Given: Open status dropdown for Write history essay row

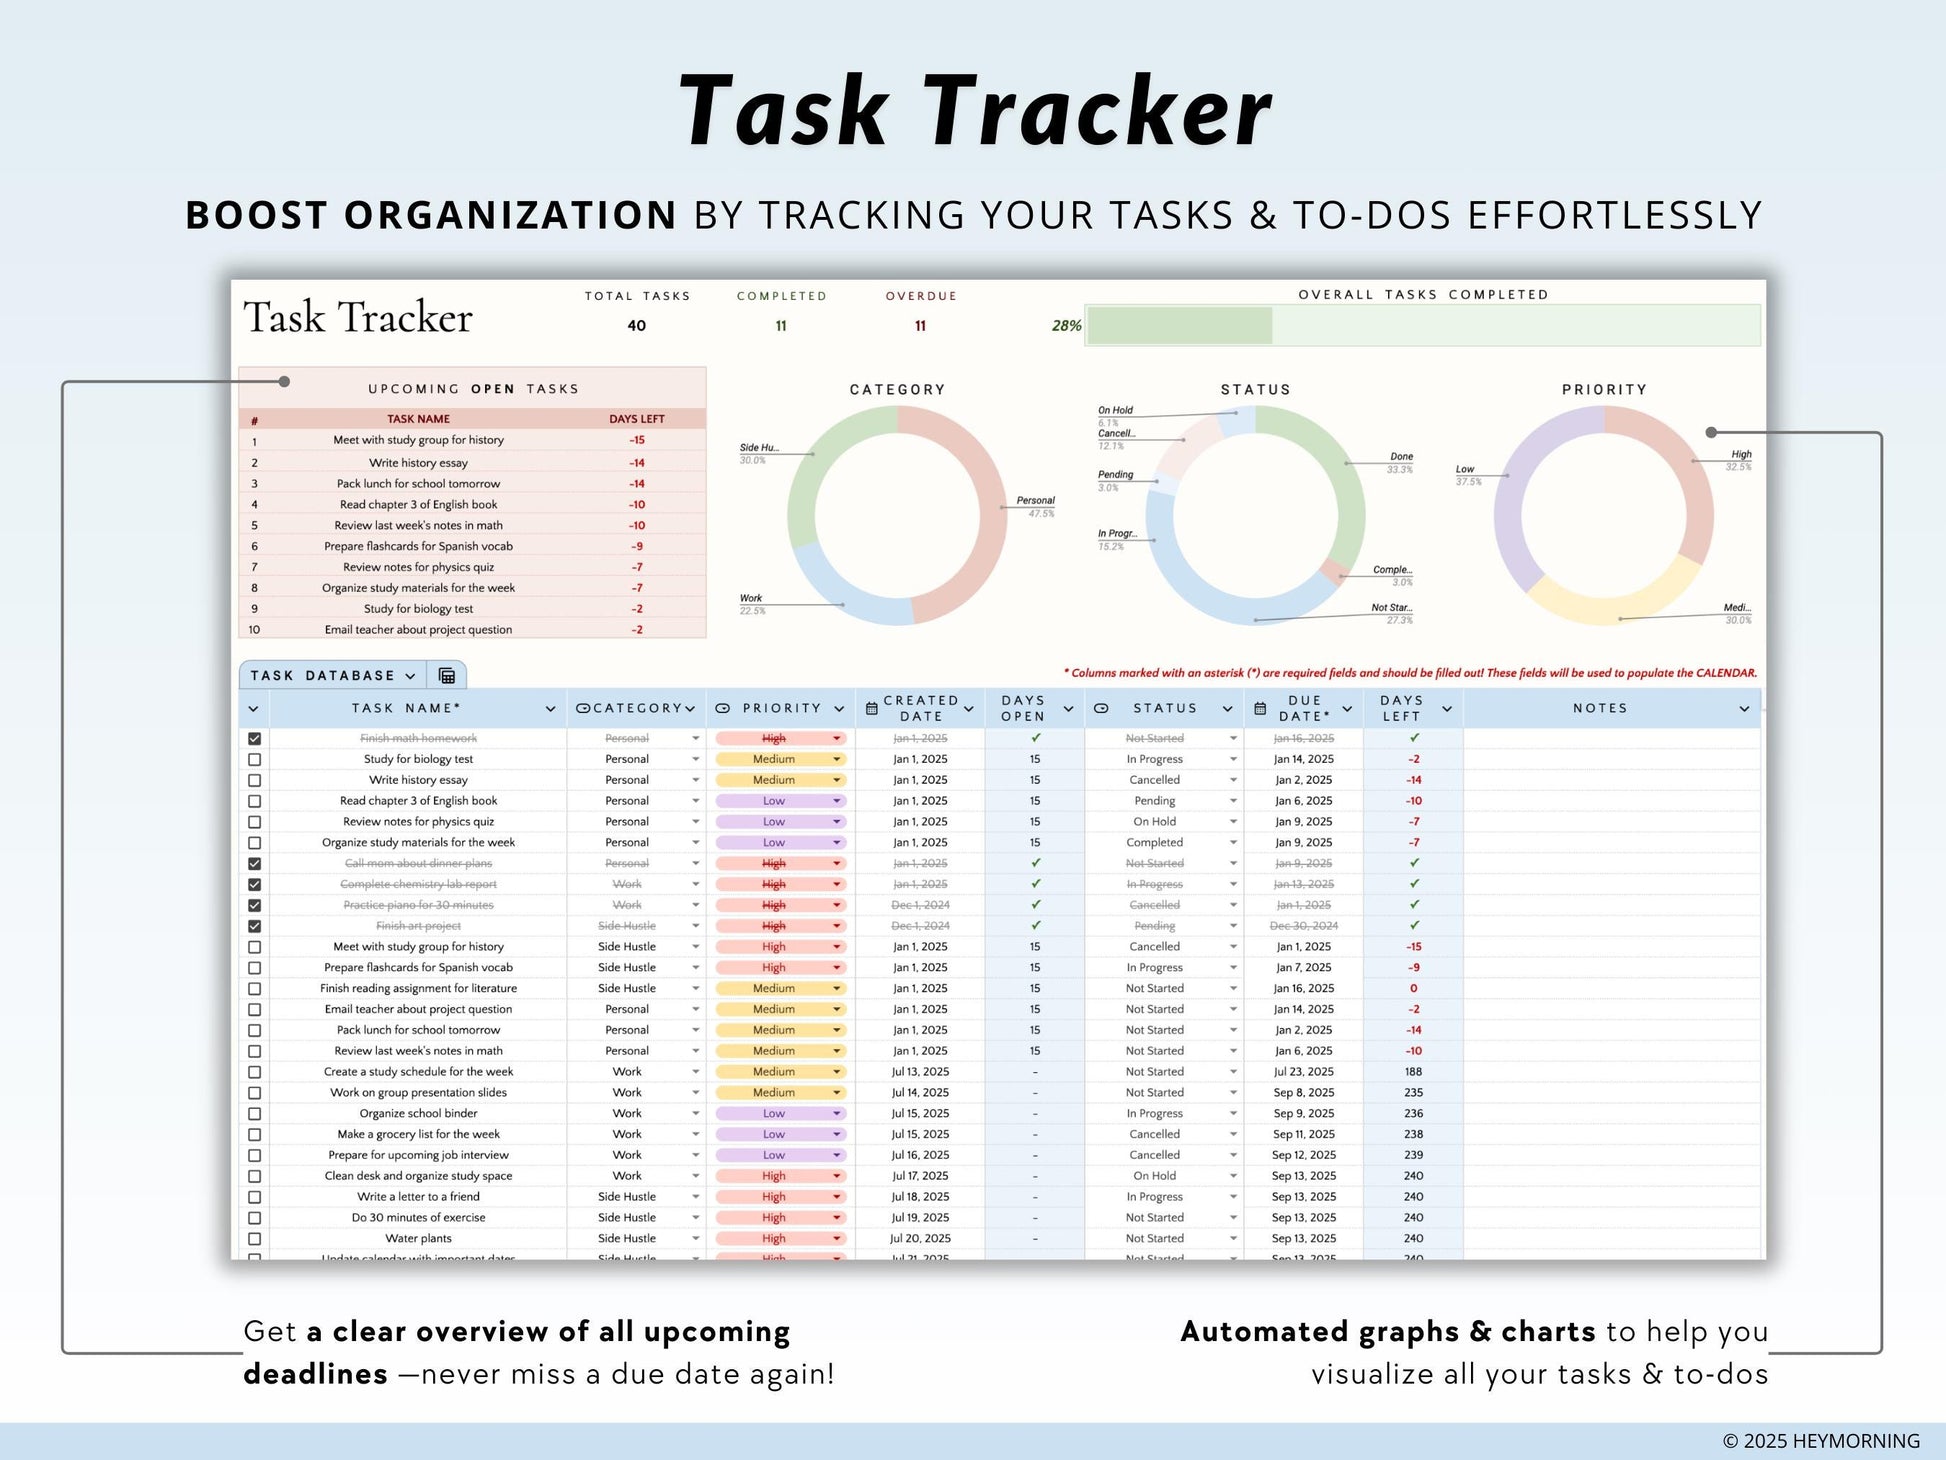Looking at the screenshot, I should click(1233, 781).
